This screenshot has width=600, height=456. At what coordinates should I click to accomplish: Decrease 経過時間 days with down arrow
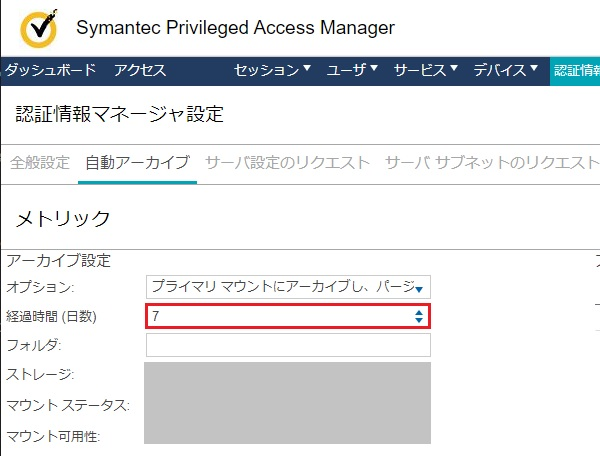[419, 320]
